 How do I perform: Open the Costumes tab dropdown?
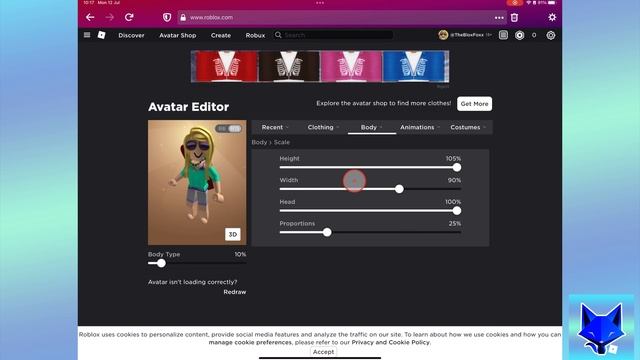point(468,127)
